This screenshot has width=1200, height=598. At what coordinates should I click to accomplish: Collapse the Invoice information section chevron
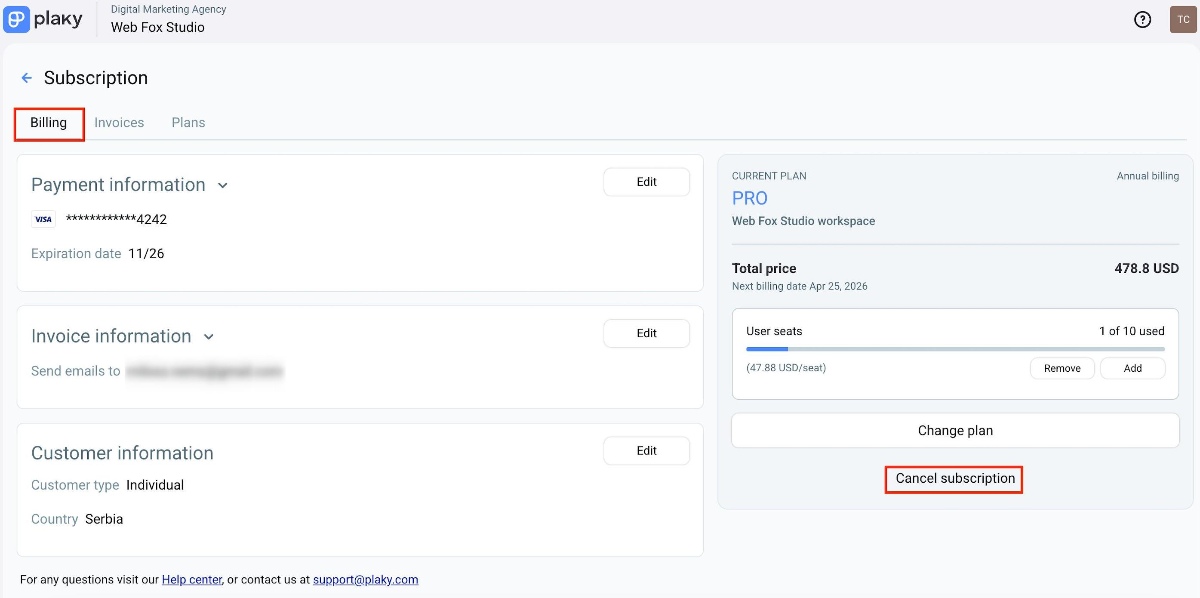[x=209, y=337]
